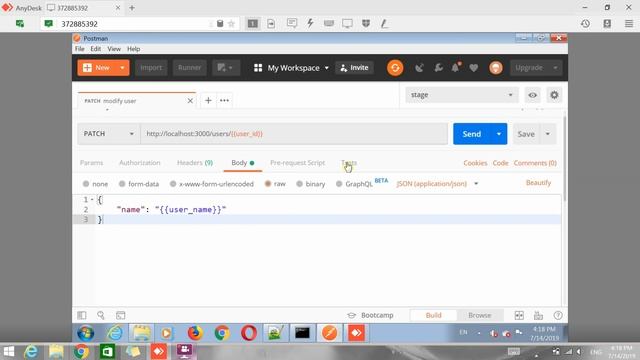Viewport: 640px width, 360px height.
Task: Open PATCH method dropdown
Action: 109,134
